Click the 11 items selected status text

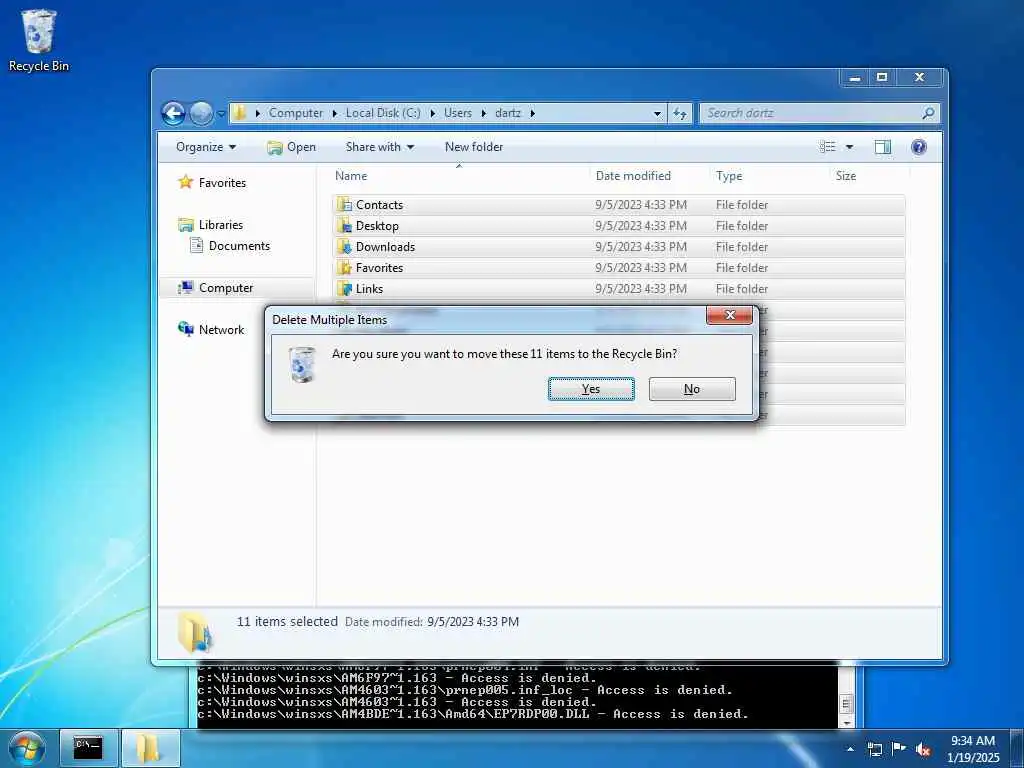pos(287,622)
